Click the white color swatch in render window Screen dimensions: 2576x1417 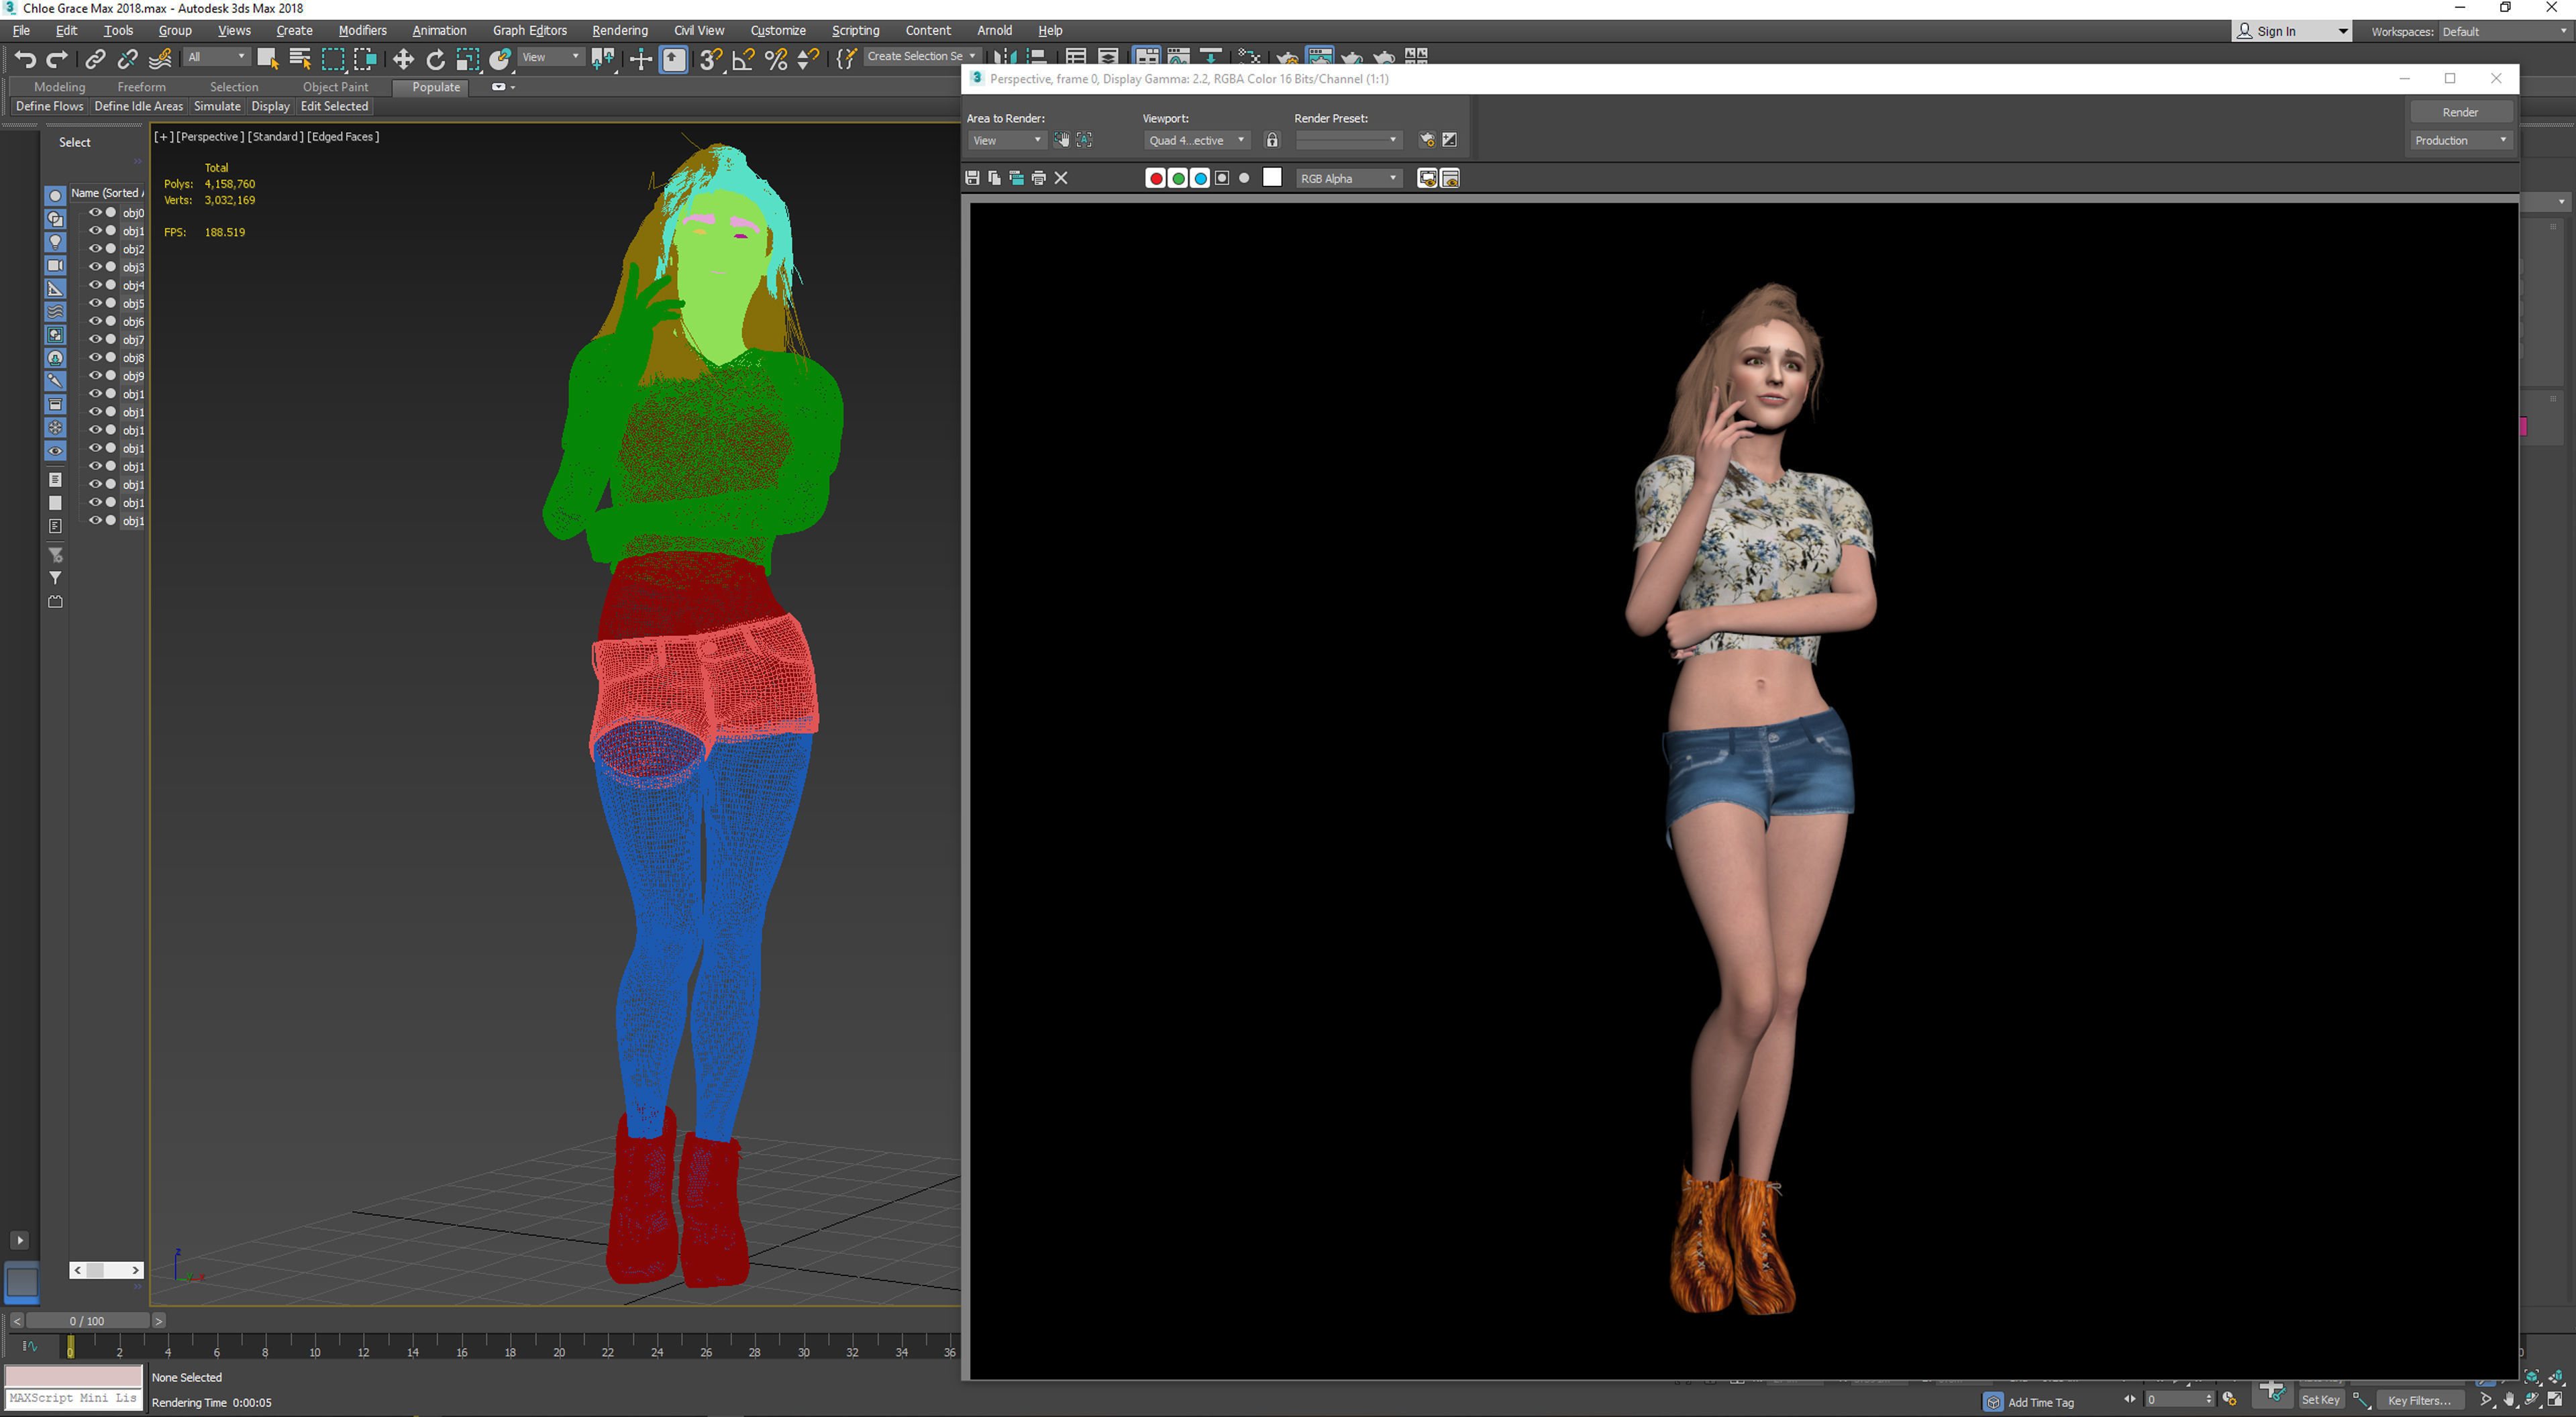pos(1272,177)
